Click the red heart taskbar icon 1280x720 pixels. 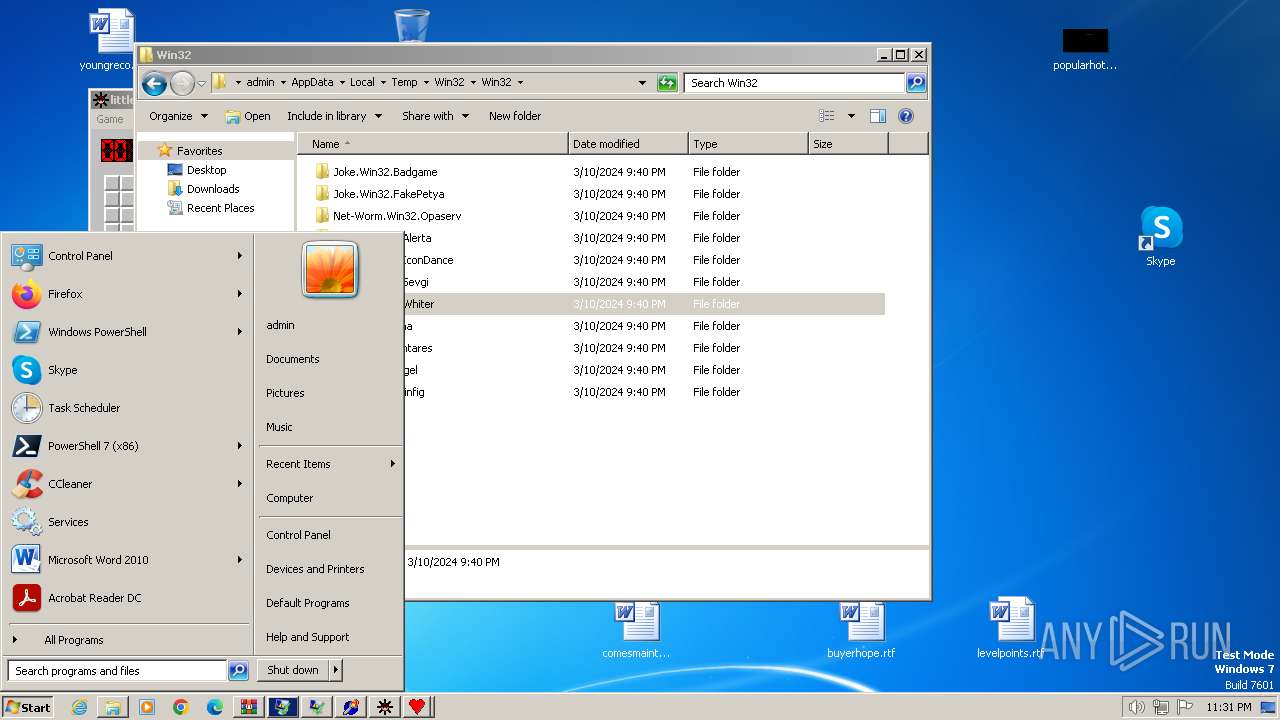tap(417, 707)
